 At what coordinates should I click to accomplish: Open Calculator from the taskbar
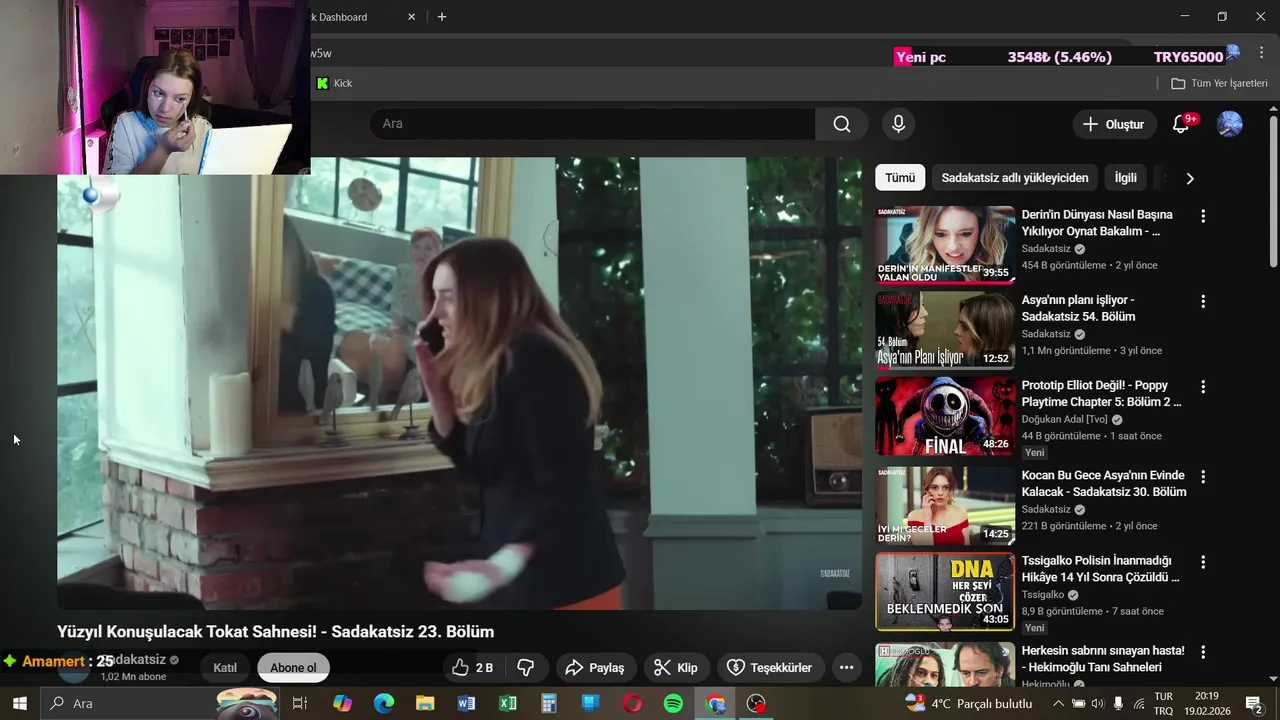(x=549, y=703)
